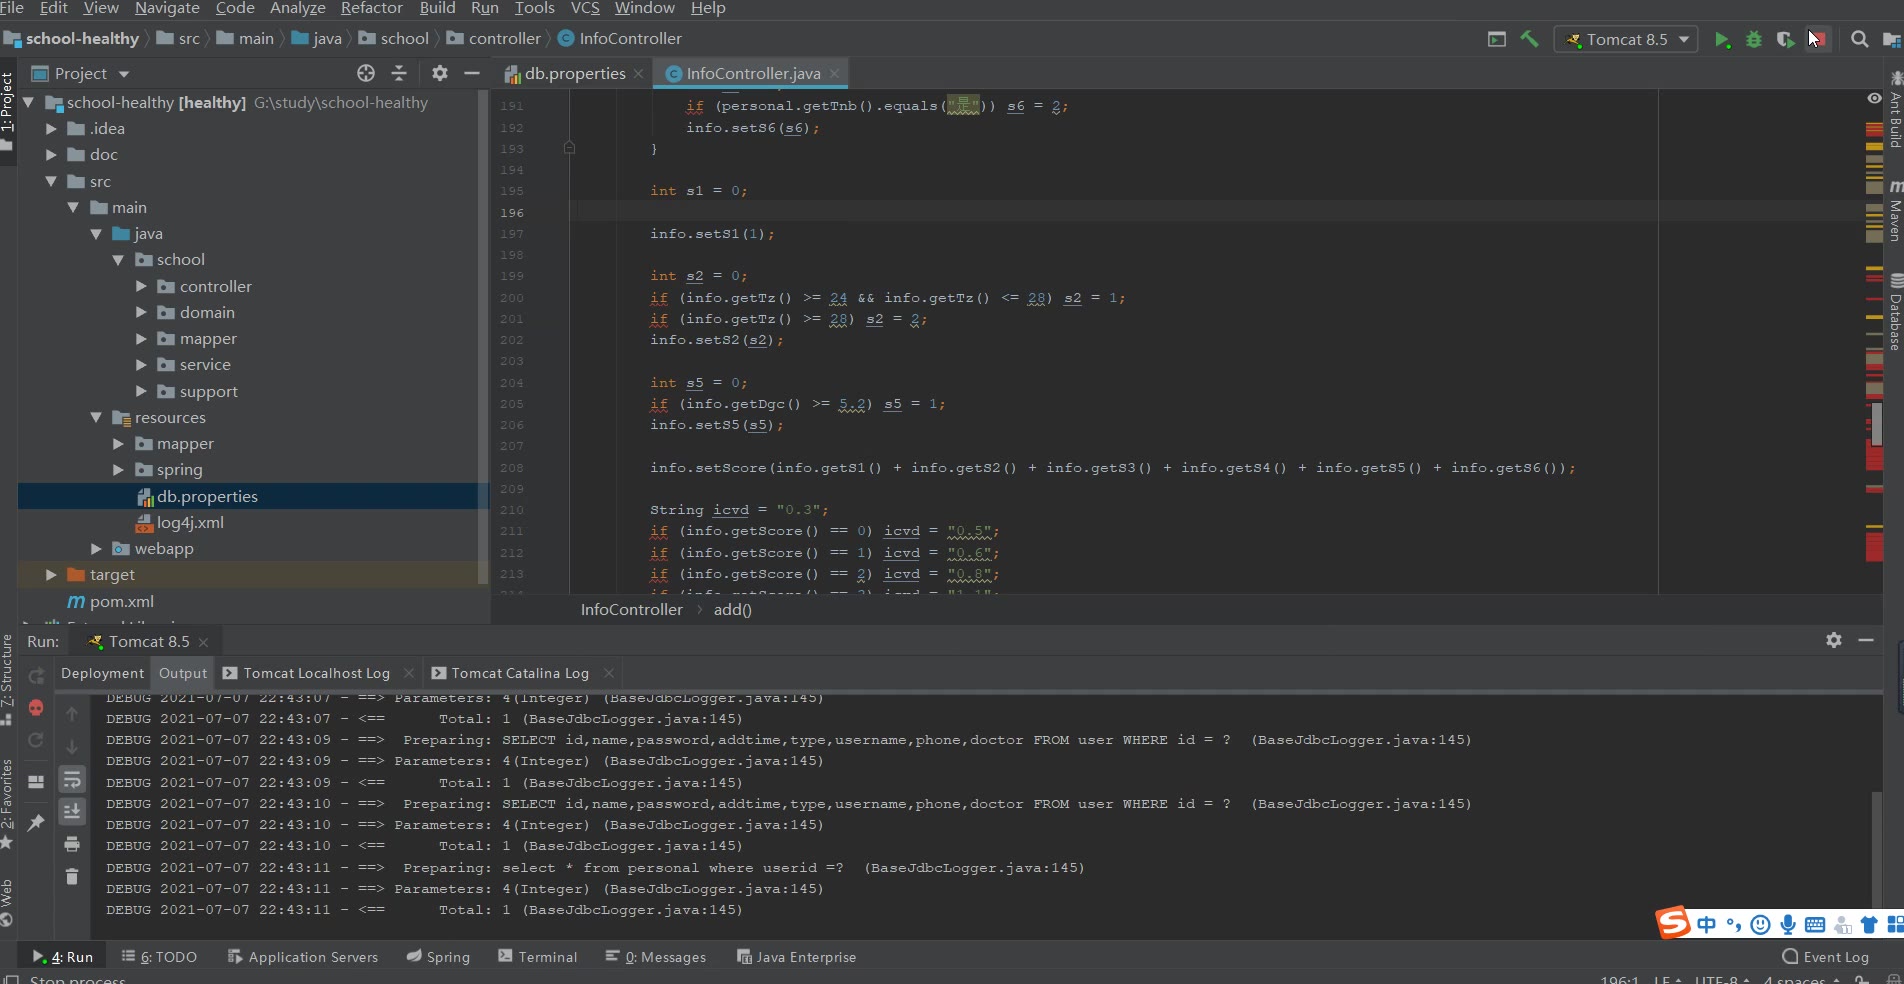Click the Project panel gear icon
The width and height of the screenshot is (1904, 984).
(439, 73)
